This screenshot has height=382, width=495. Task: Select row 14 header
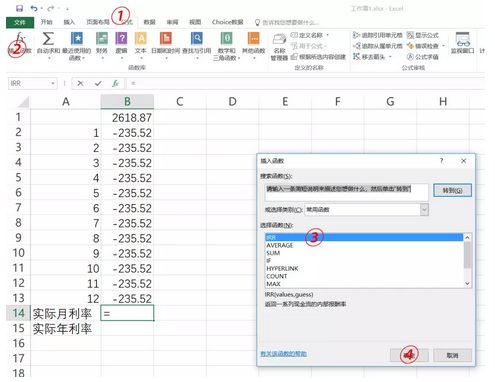pyautogui.click(x=19, y=313)
